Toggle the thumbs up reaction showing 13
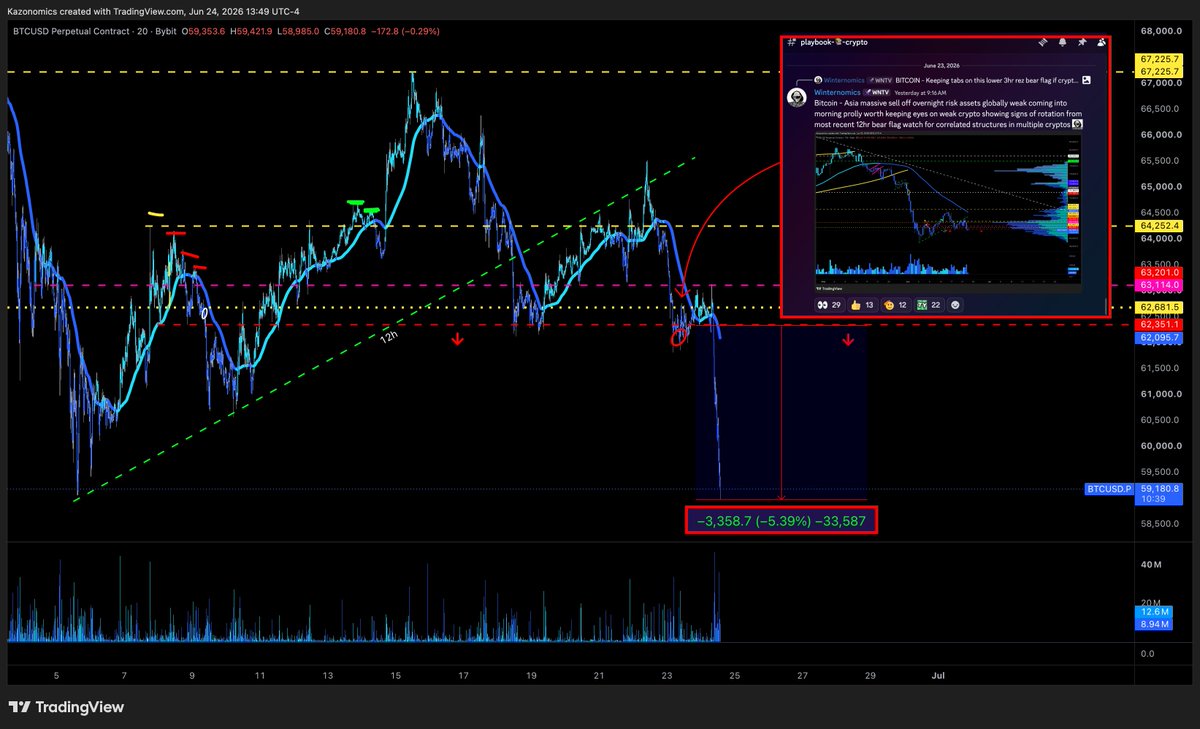Image resolution: width=1200 pixels, height=729 pixels. (861, 304)
